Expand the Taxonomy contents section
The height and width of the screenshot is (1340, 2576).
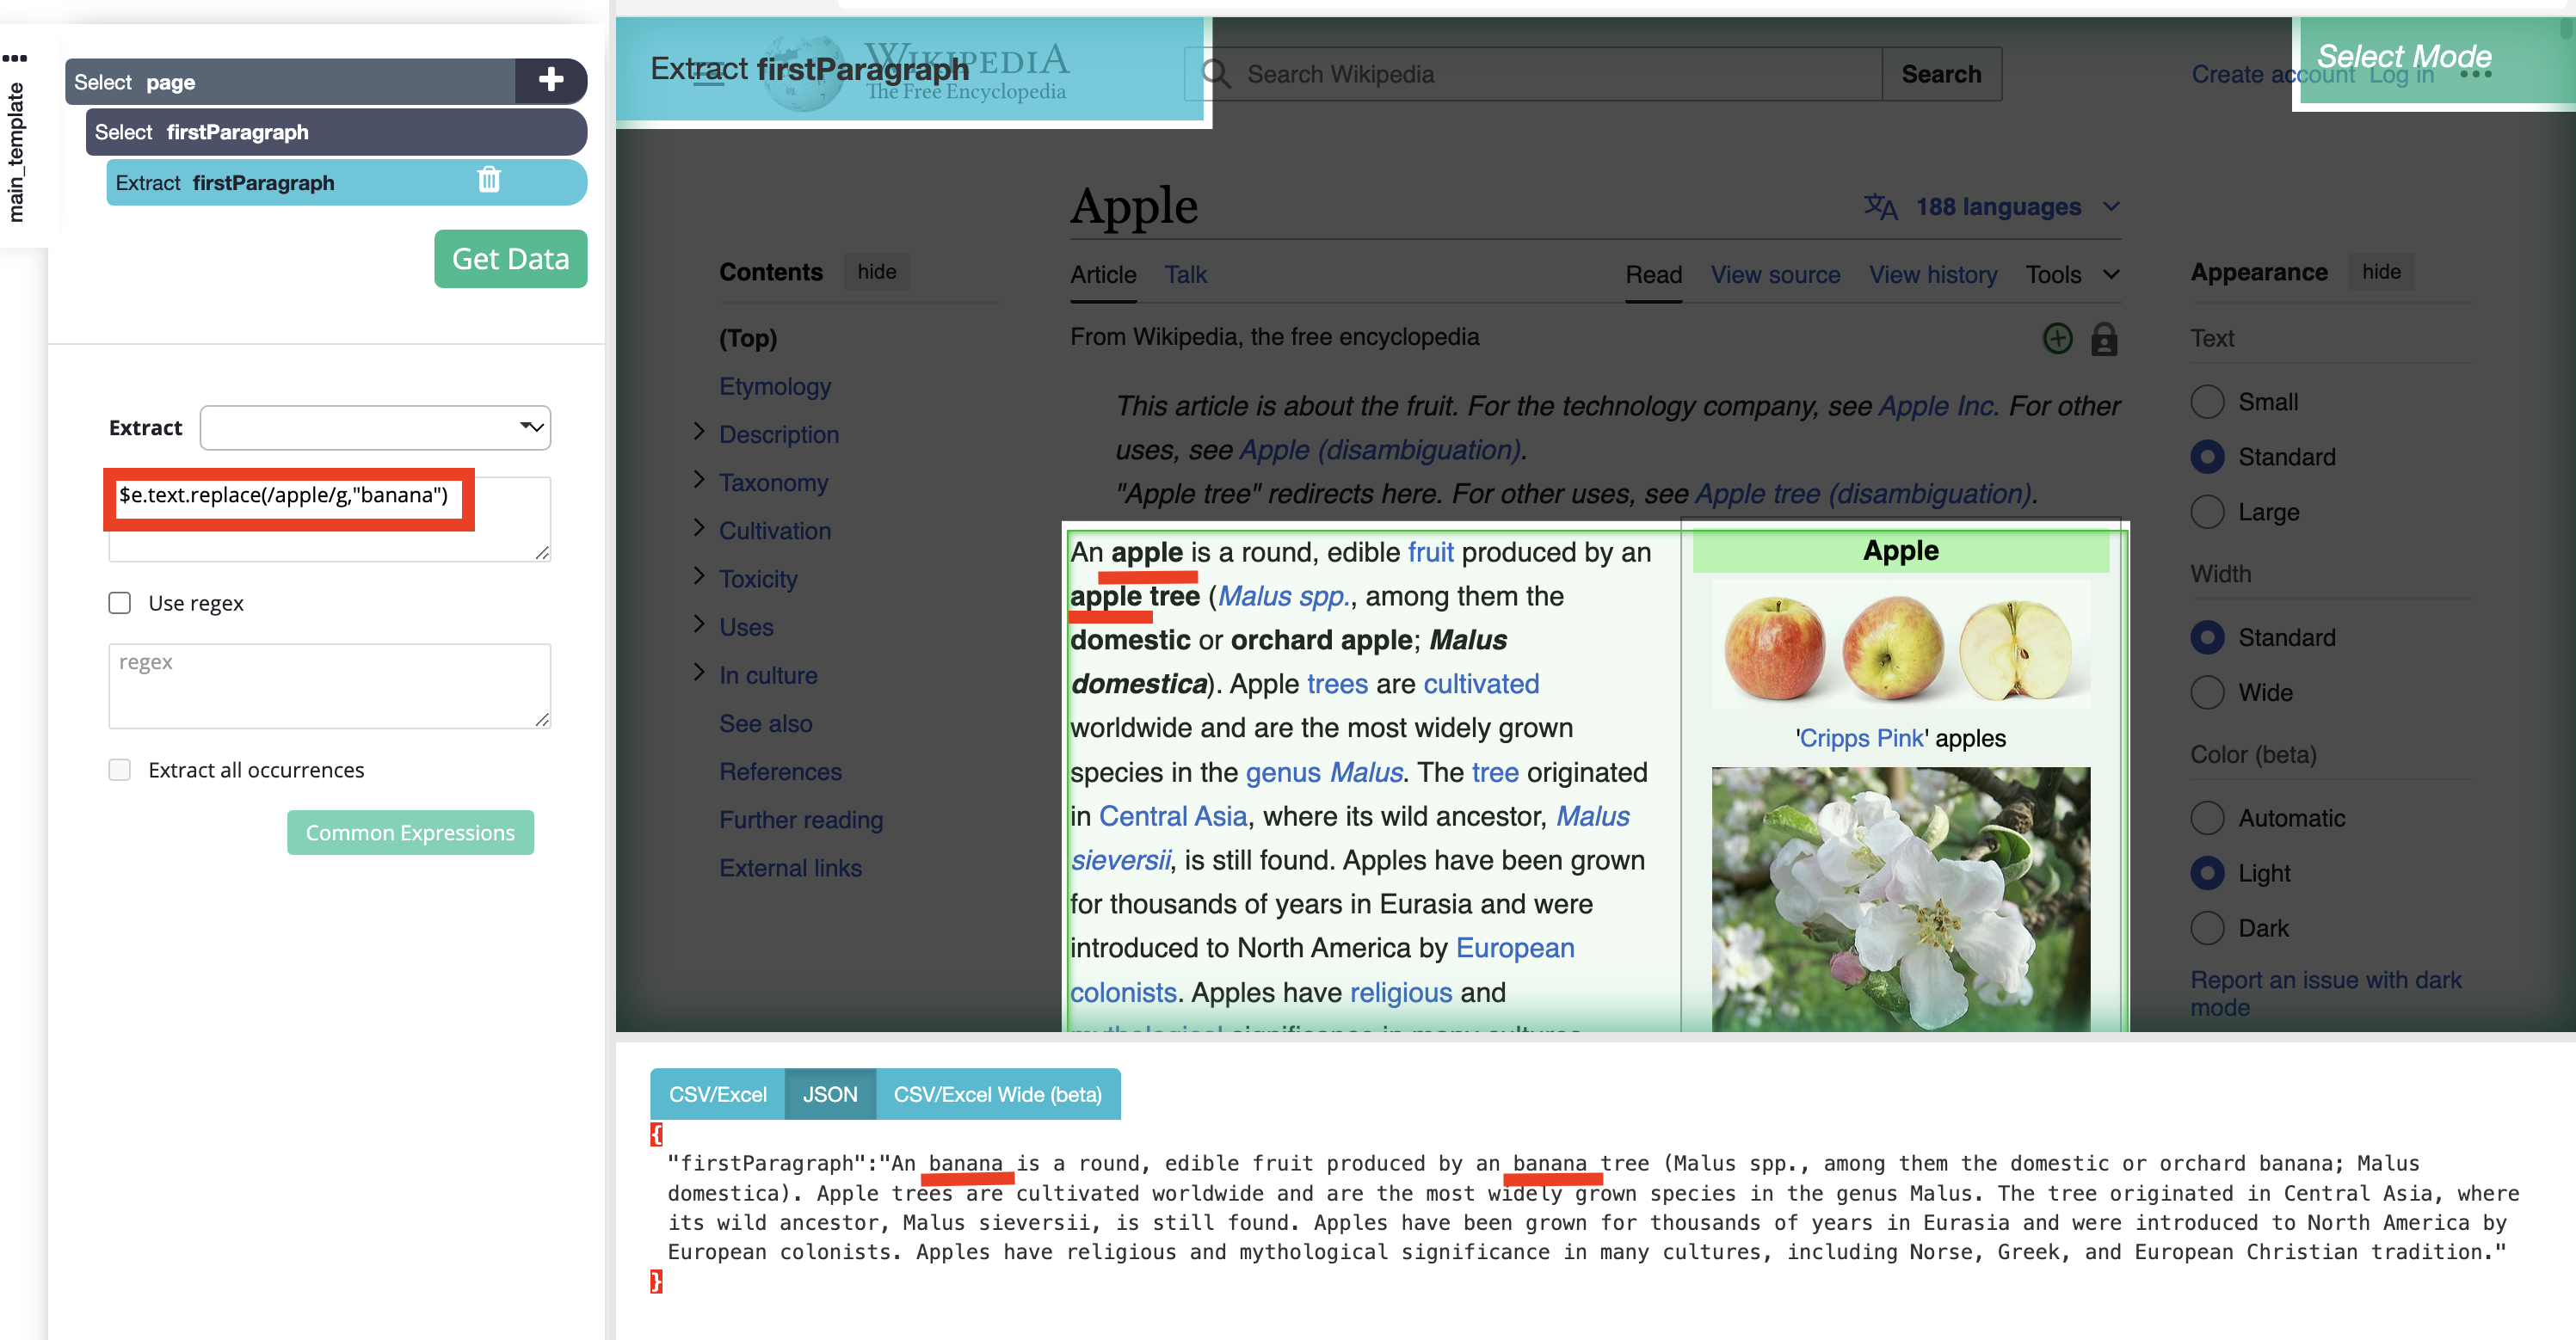tap(699, 480)
